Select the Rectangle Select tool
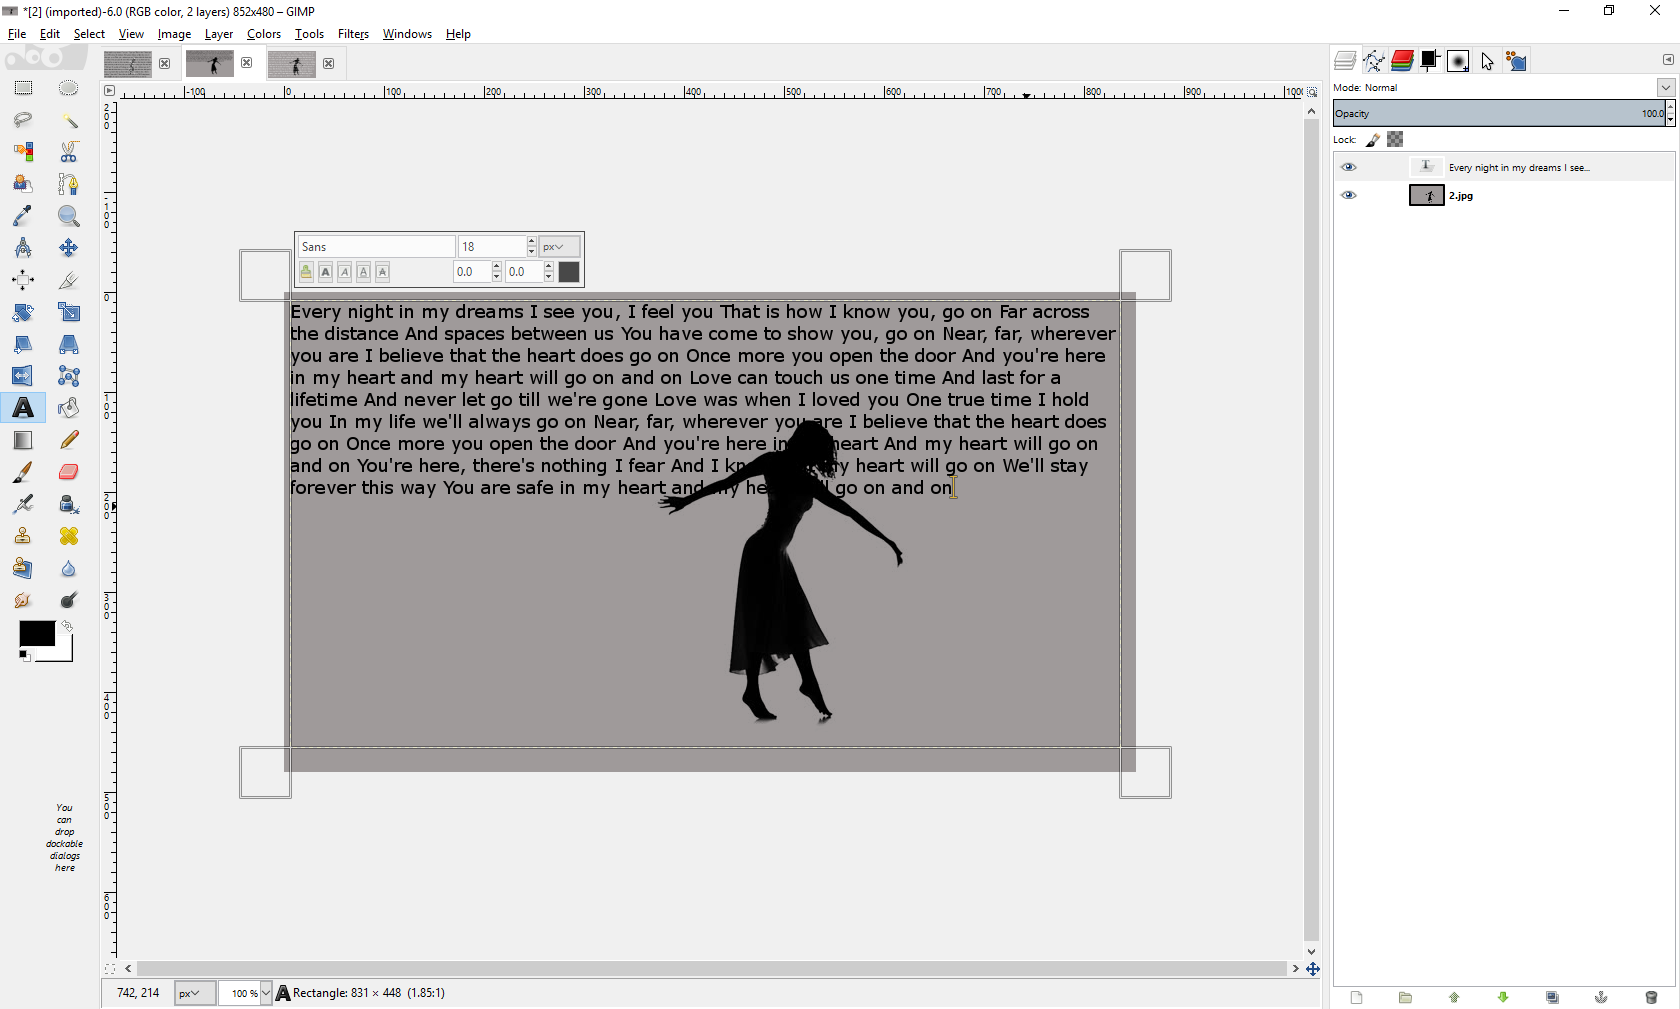 [23, 88]
